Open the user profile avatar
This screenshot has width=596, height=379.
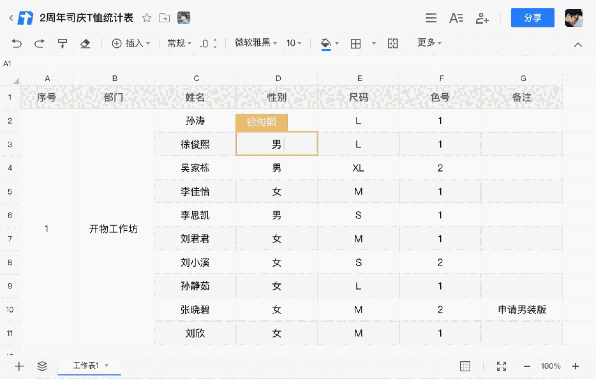pos(574,18)
